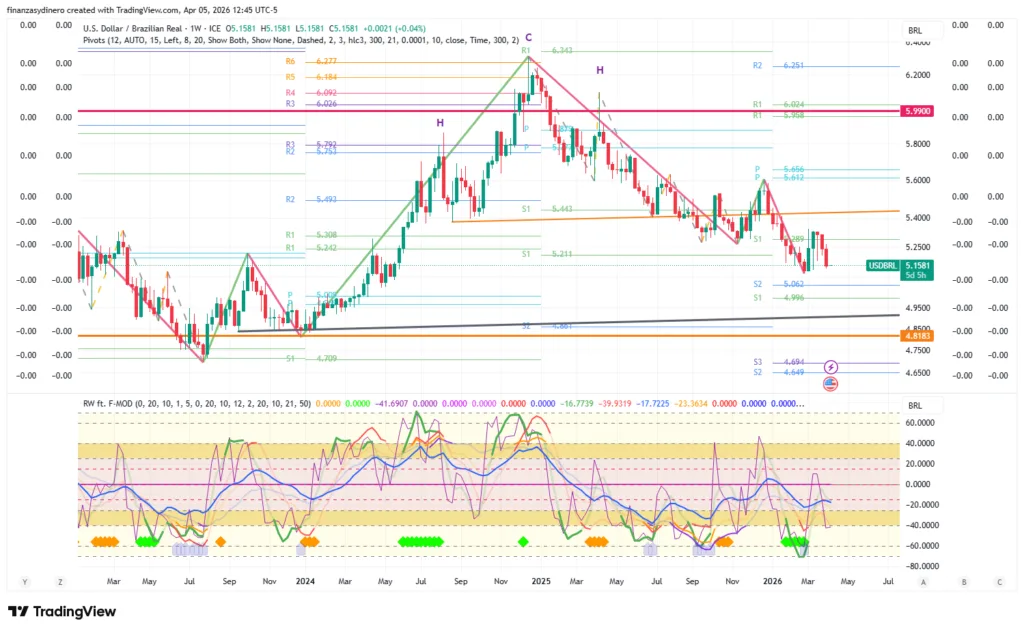This screenshot has height=632, width=1024.
Task: Click the Y scale letter at bottom left
Action: pyautogui.click(x=24, y=581)
